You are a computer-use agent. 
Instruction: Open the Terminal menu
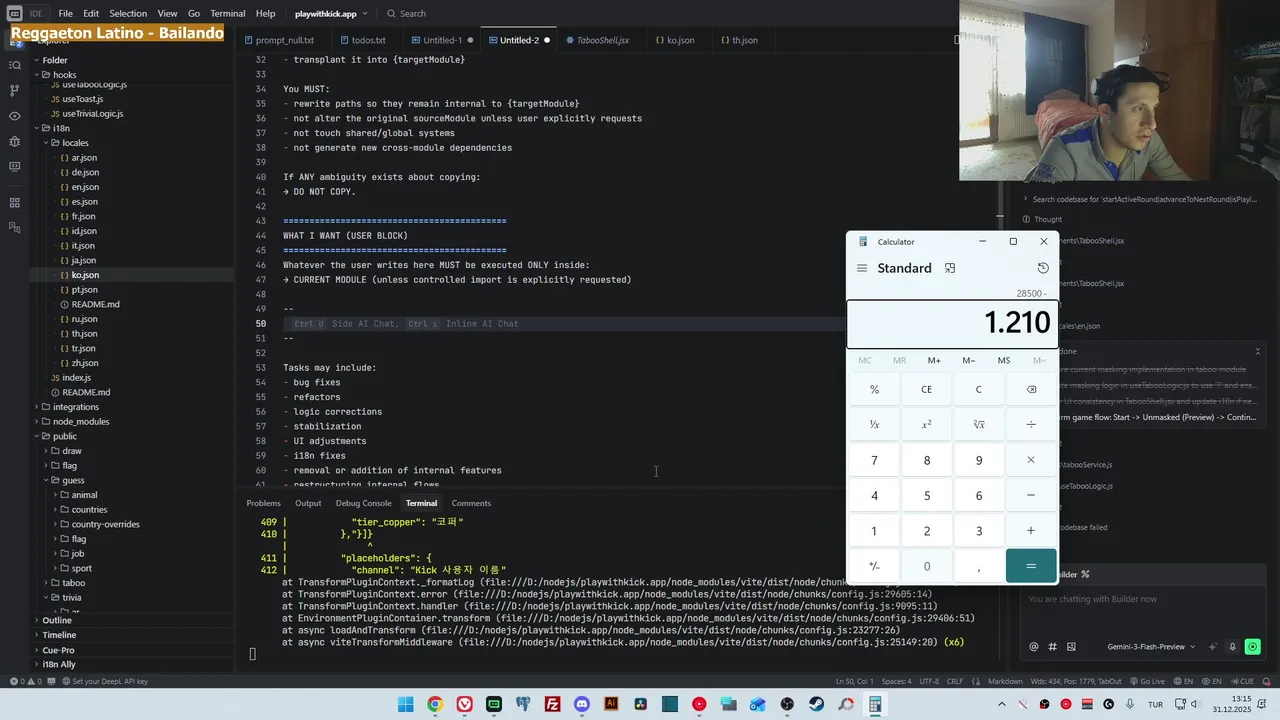[x=228, y=14]
